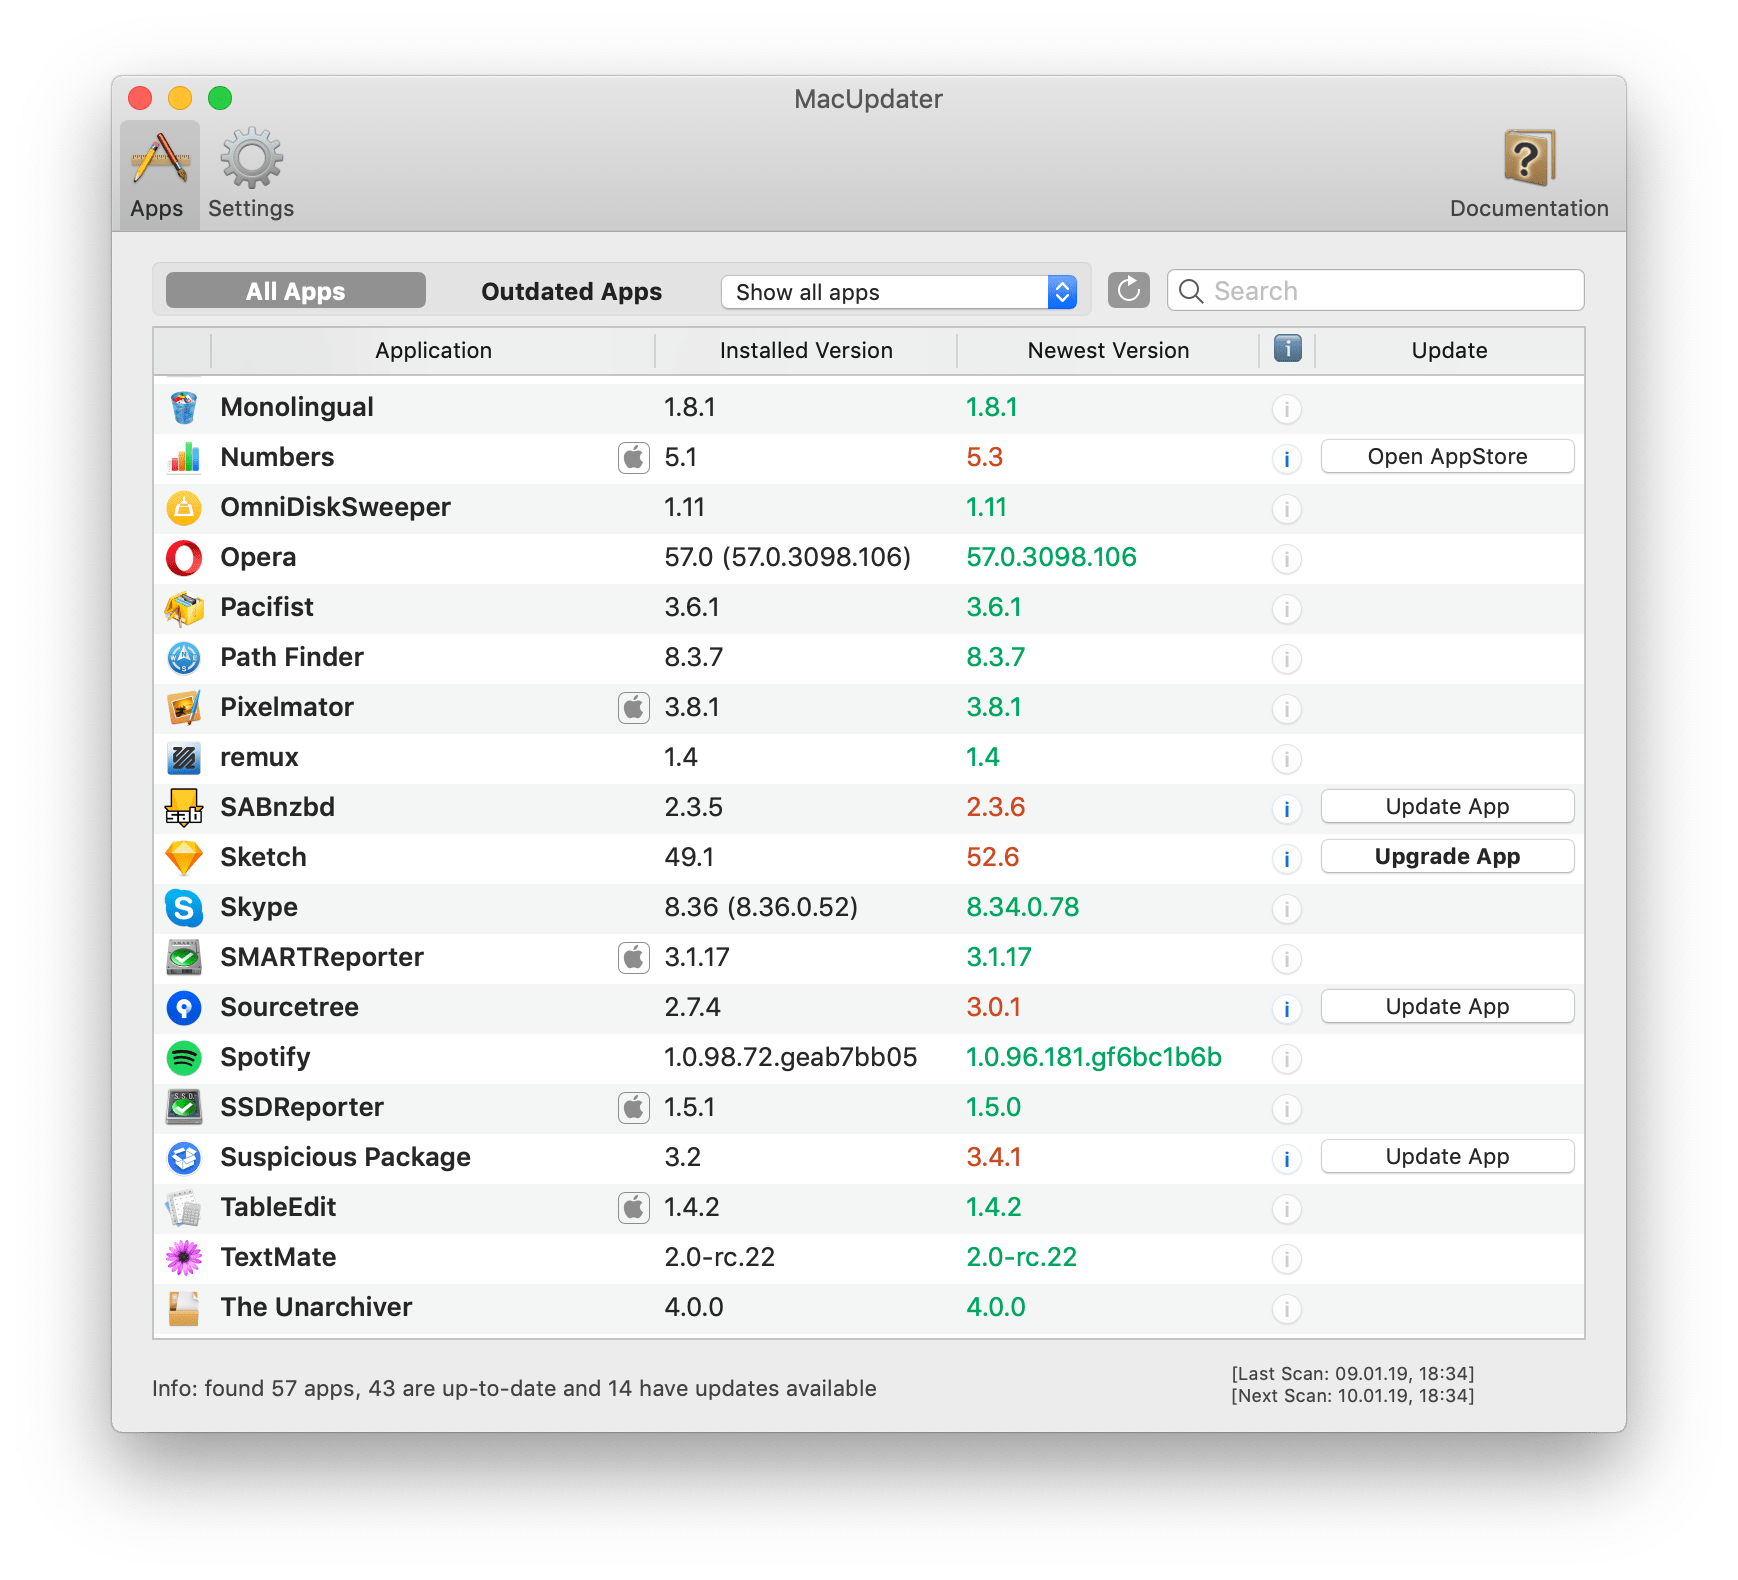
Task: Click the Numbers app icon
Action: 184,457
